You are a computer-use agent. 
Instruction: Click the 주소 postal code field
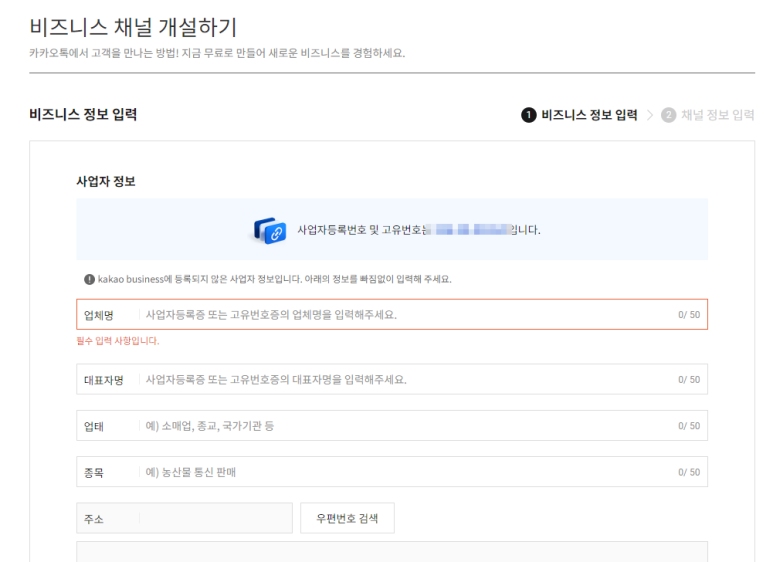184,518
